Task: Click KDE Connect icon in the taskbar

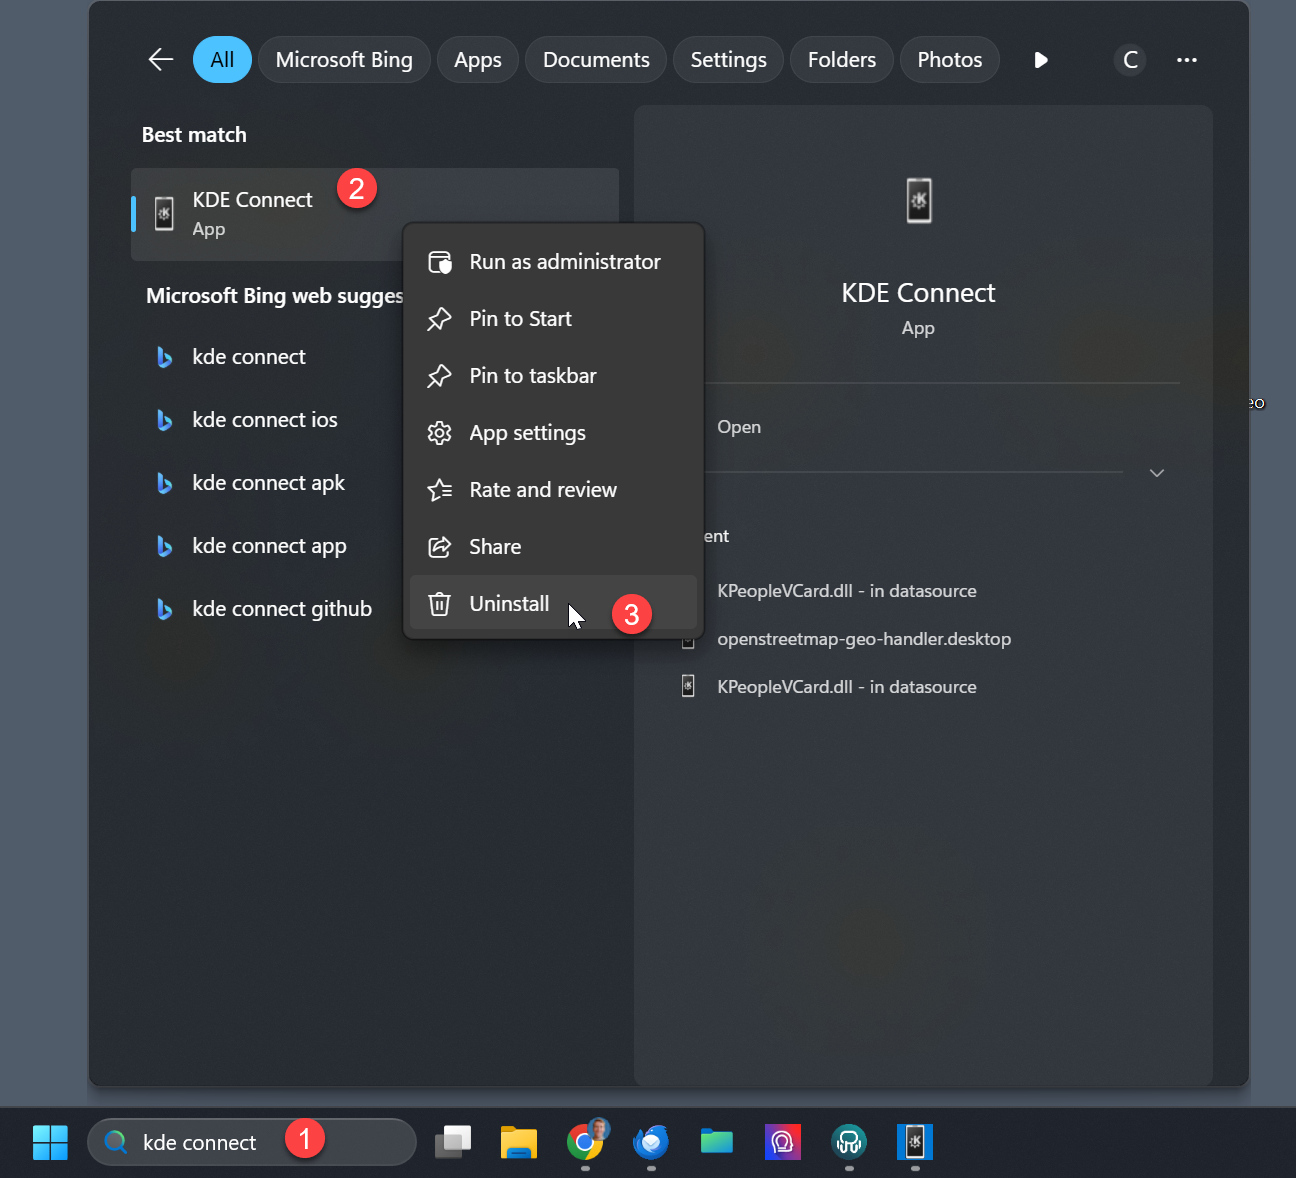Action: 915,1142
